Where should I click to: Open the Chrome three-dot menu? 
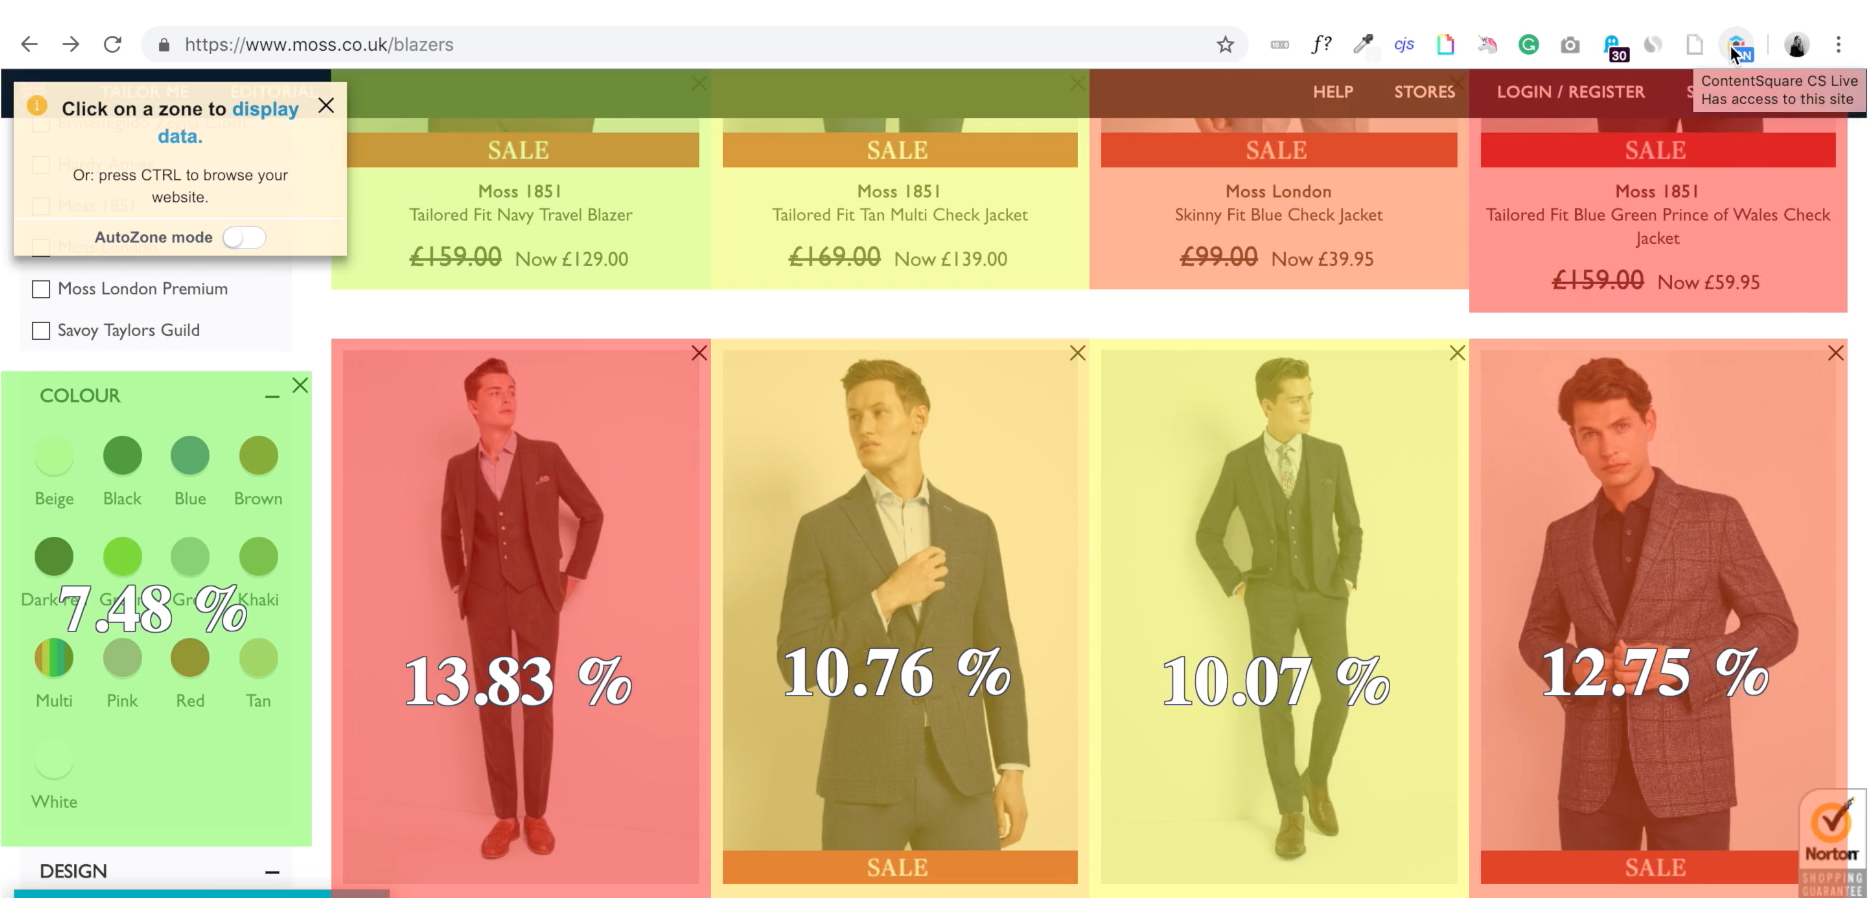[x=1838, y=44]
